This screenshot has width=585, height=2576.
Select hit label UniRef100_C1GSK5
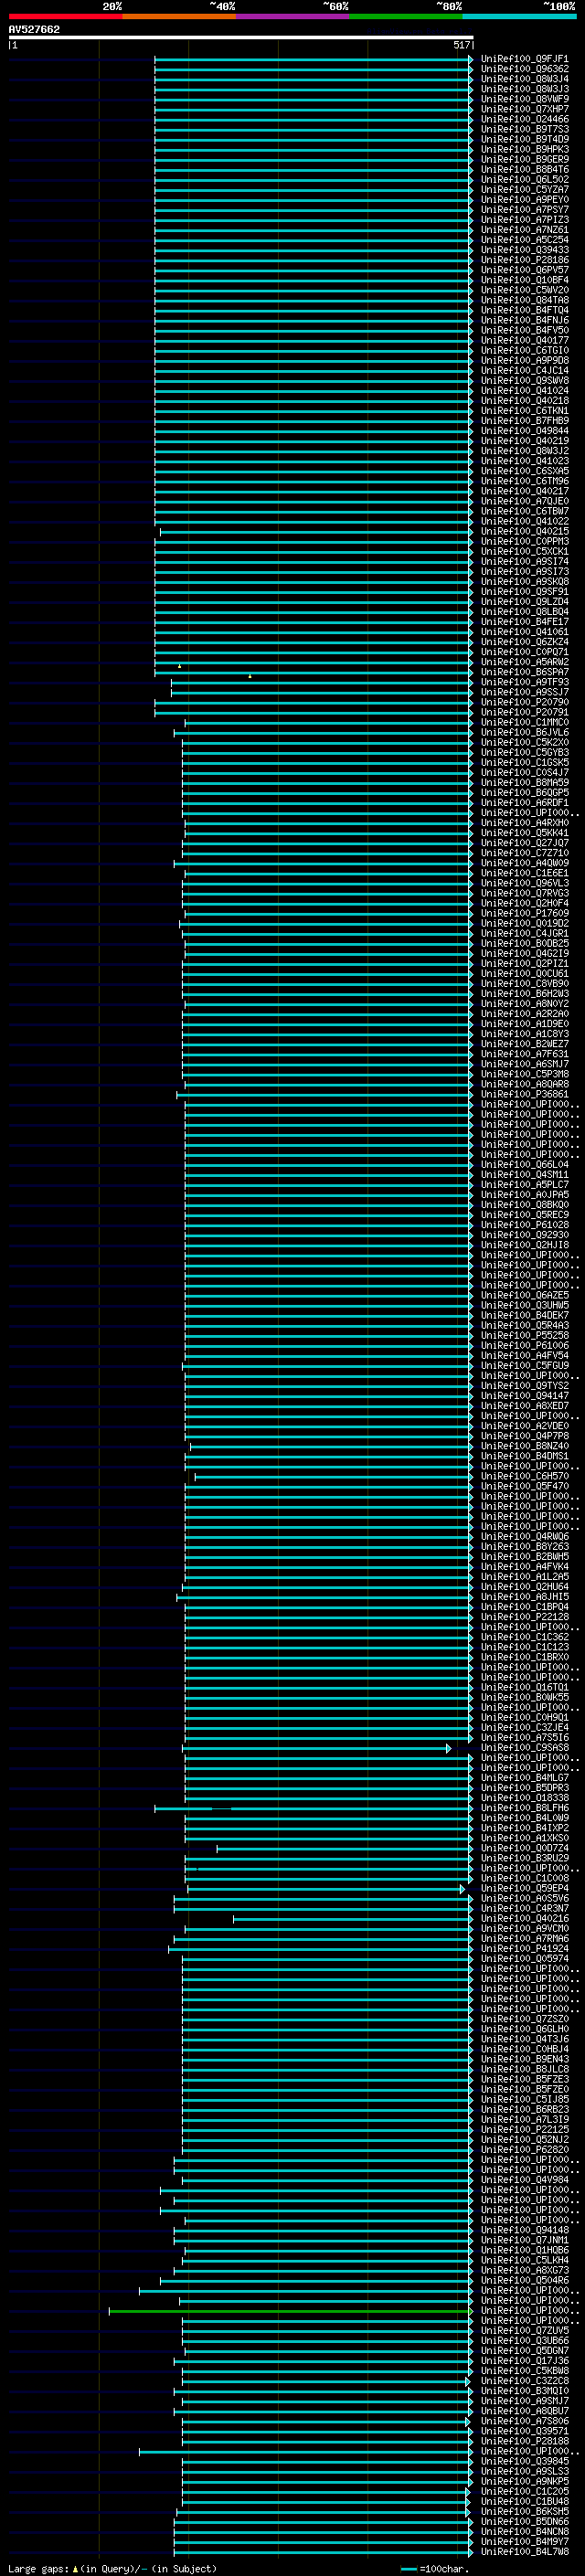tap(524, 762)
